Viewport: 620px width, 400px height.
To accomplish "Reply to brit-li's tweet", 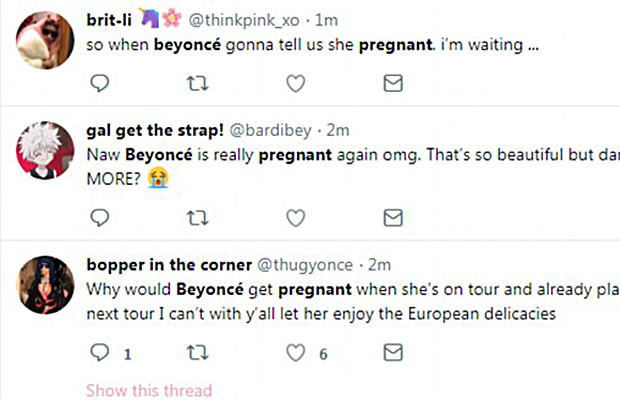I will (100, 85).
